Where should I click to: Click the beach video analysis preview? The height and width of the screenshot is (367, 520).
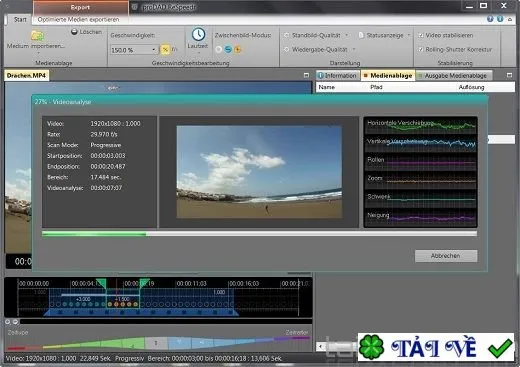pos(259,172)
